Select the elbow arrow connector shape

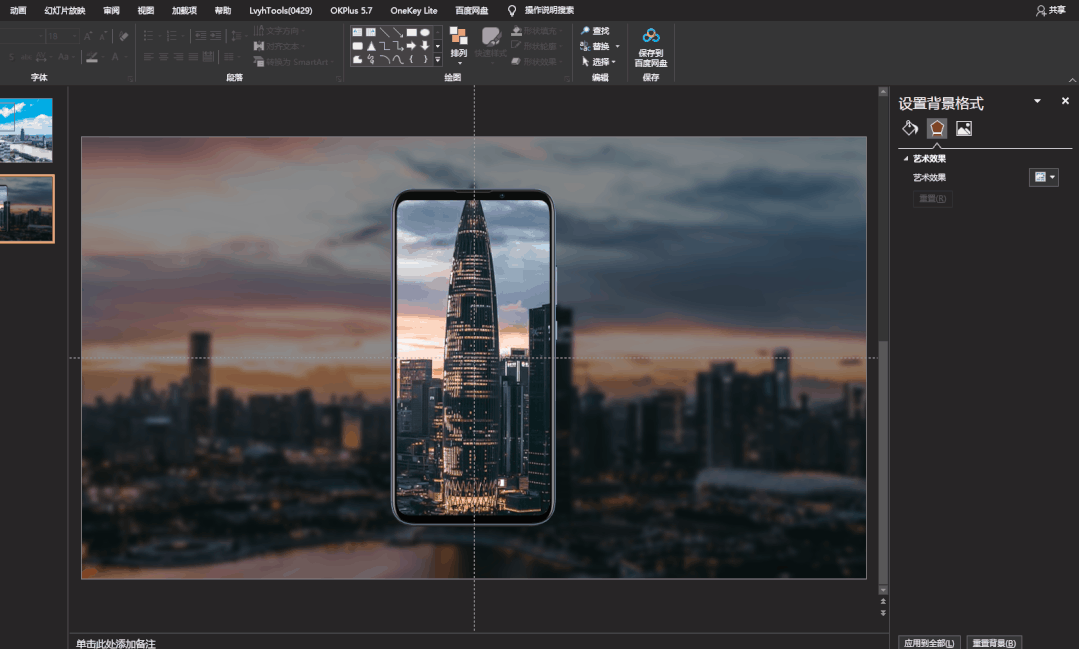point(398,46)
